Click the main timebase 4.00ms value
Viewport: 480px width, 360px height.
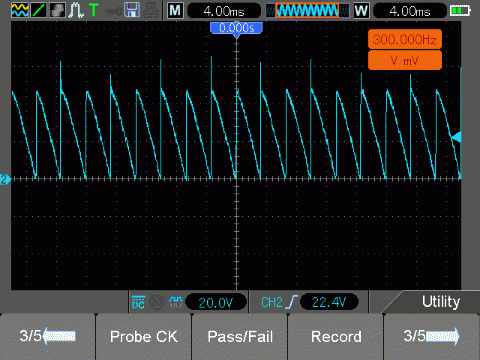click(x=224, y=11)
